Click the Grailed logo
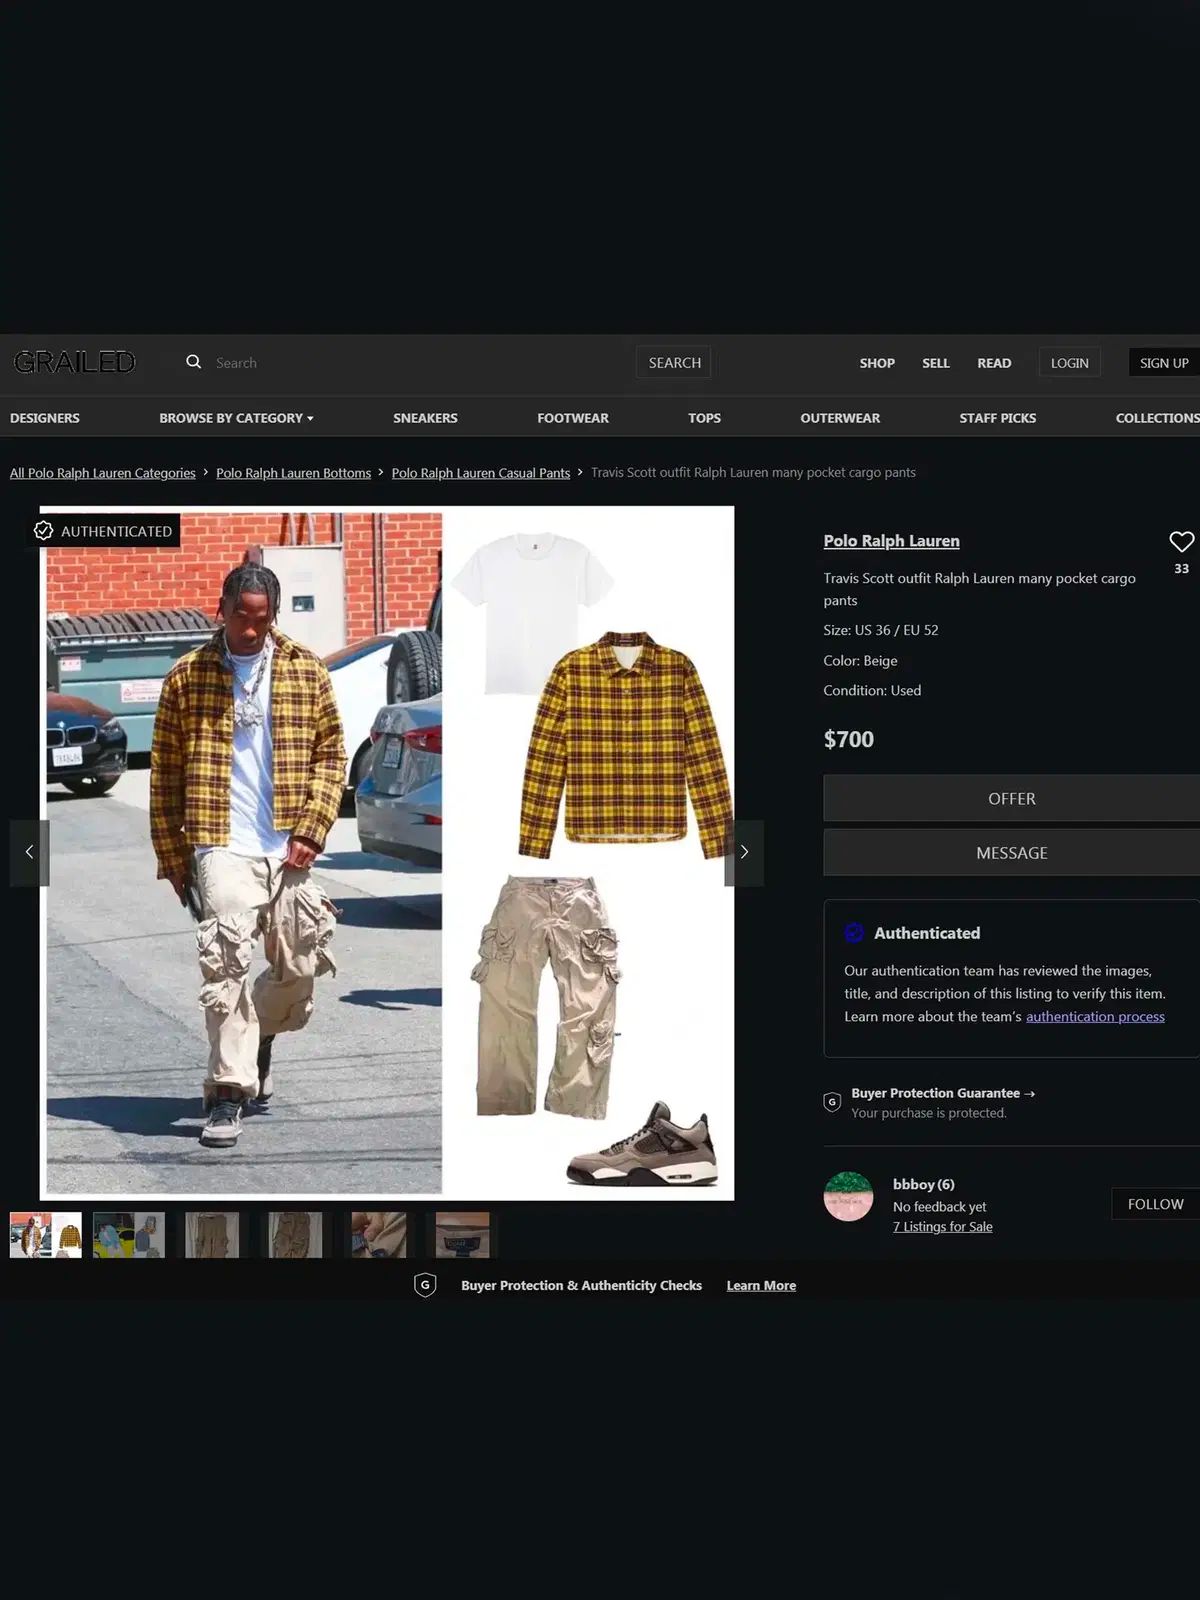Viewport: 1200px width, 1600px height. click(74, 362)
